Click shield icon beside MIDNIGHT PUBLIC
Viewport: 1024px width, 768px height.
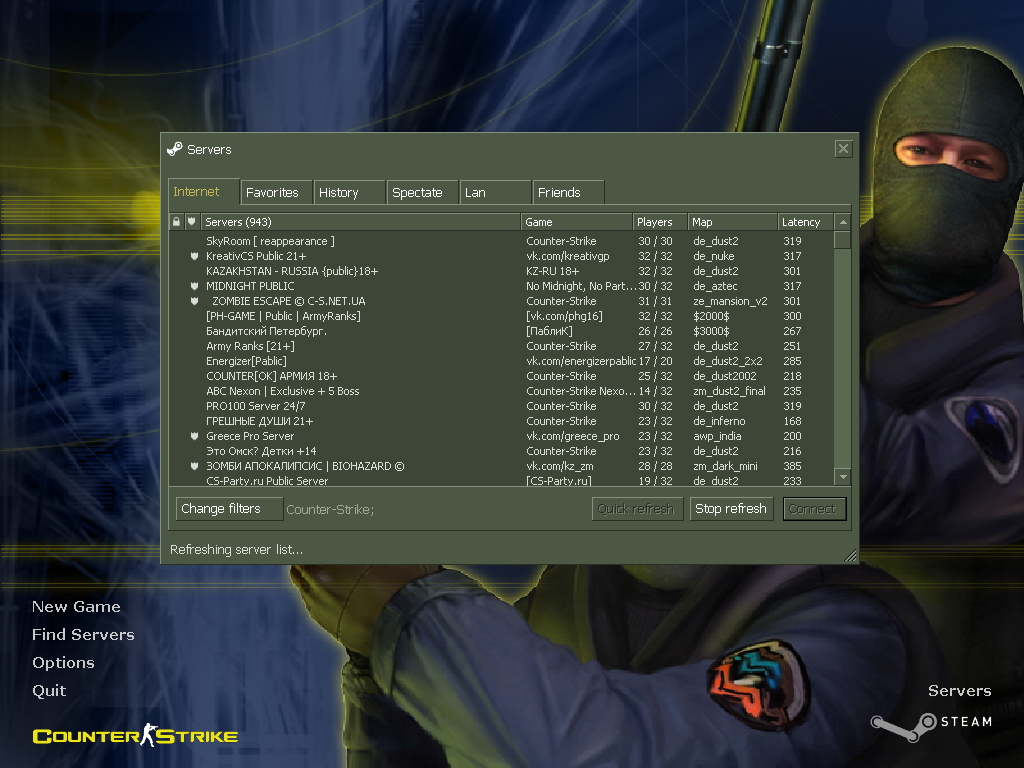194,286
